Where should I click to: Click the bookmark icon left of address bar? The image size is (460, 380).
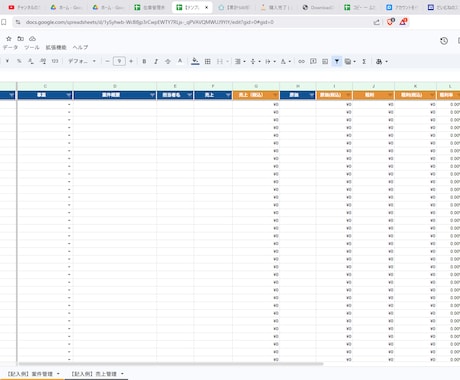point(4,22)
